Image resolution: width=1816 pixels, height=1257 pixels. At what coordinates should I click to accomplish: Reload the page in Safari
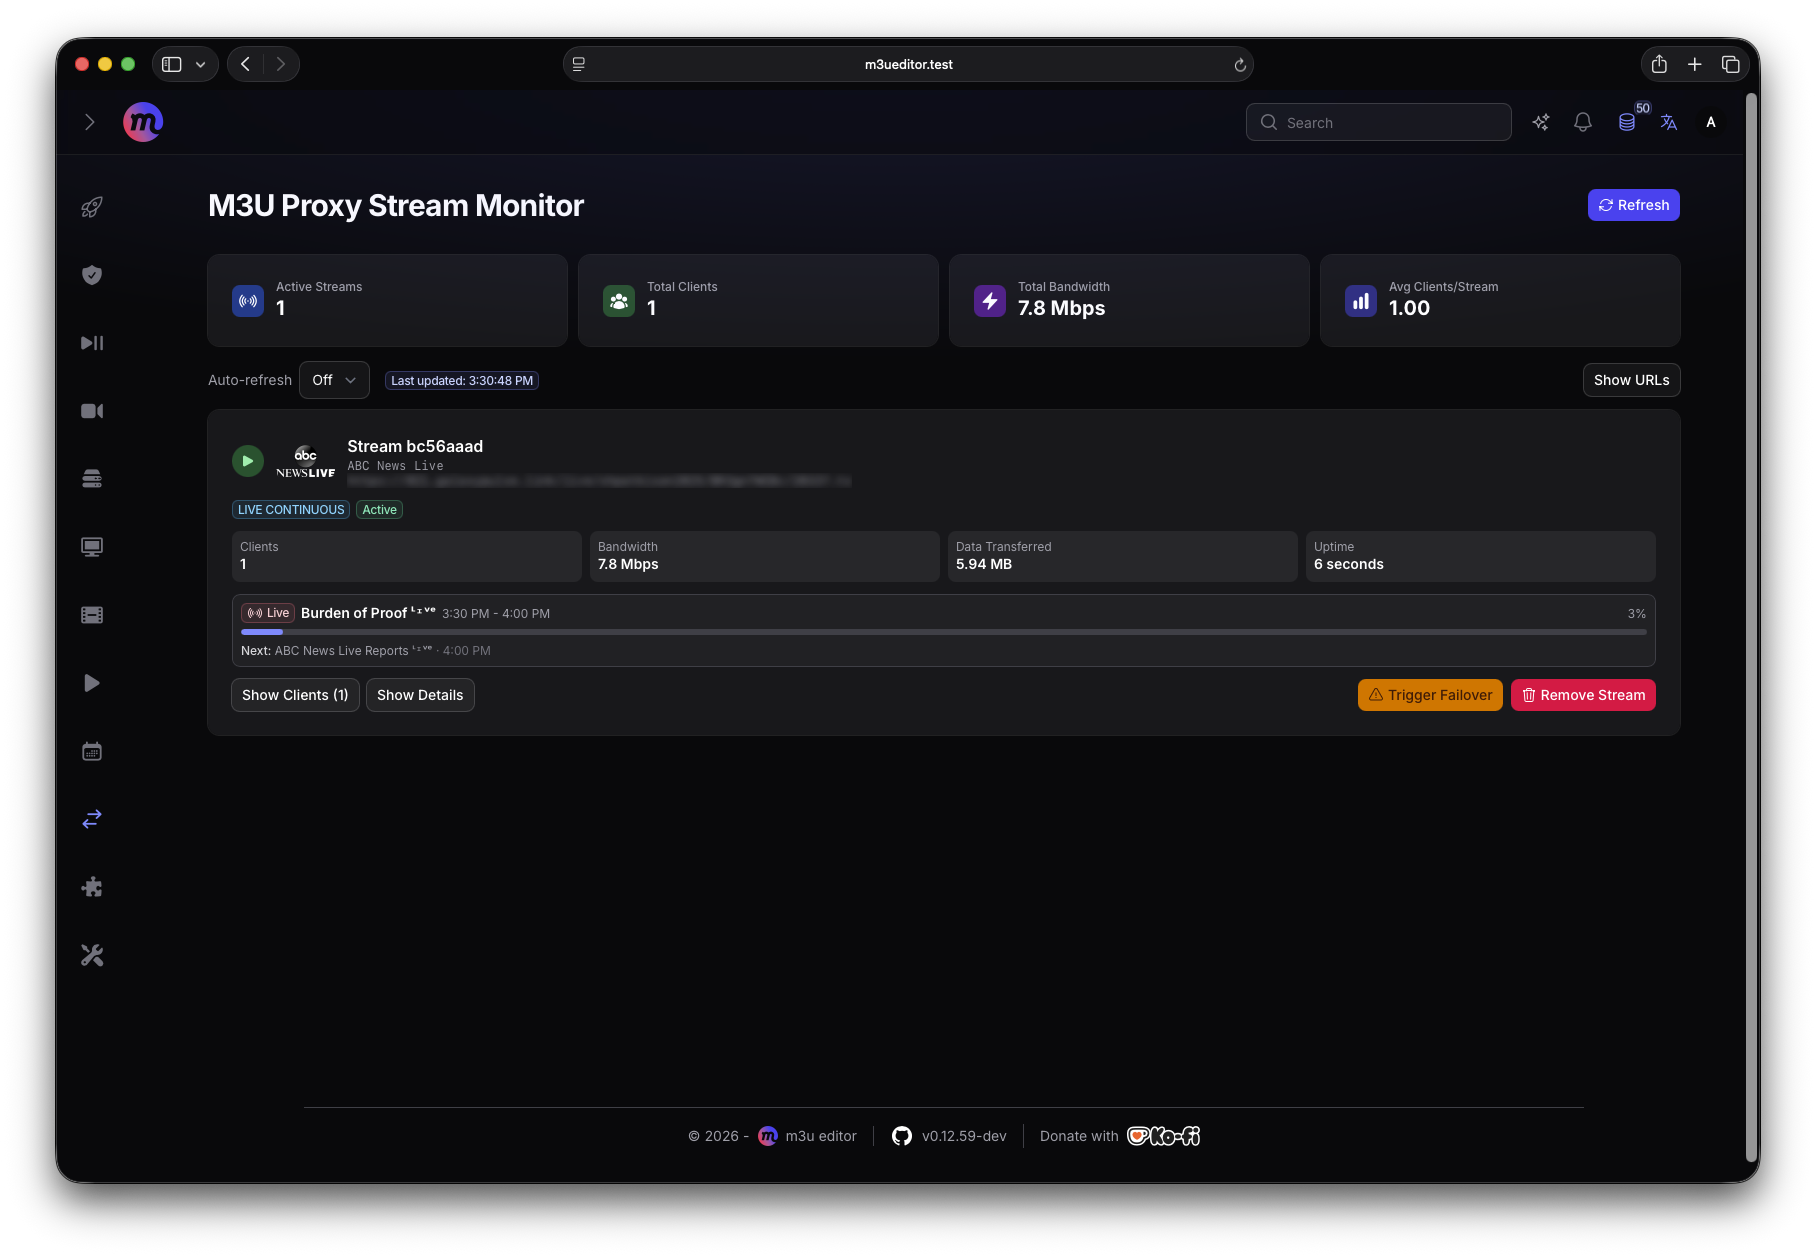(1240, 64)
